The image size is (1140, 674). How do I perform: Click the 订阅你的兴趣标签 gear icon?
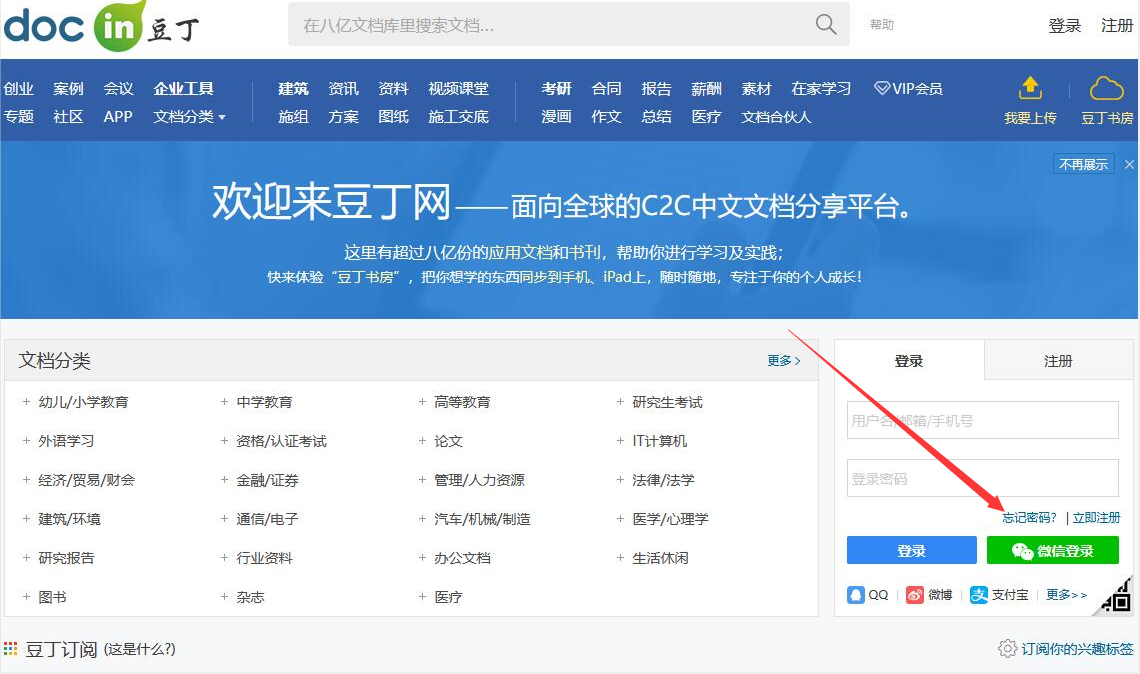pyautogui.click(x=1007, y=649)
